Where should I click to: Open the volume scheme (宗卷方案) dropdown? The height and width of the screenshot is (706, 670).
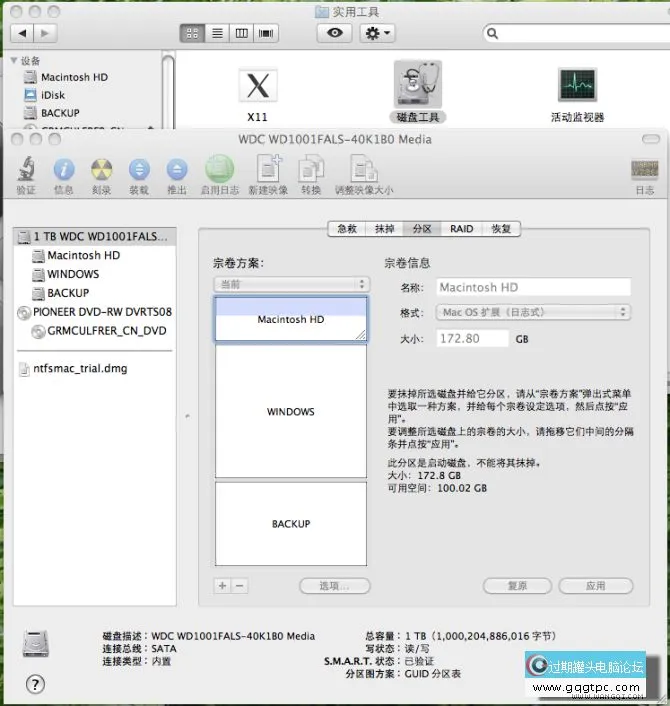[x=291, y=284]
